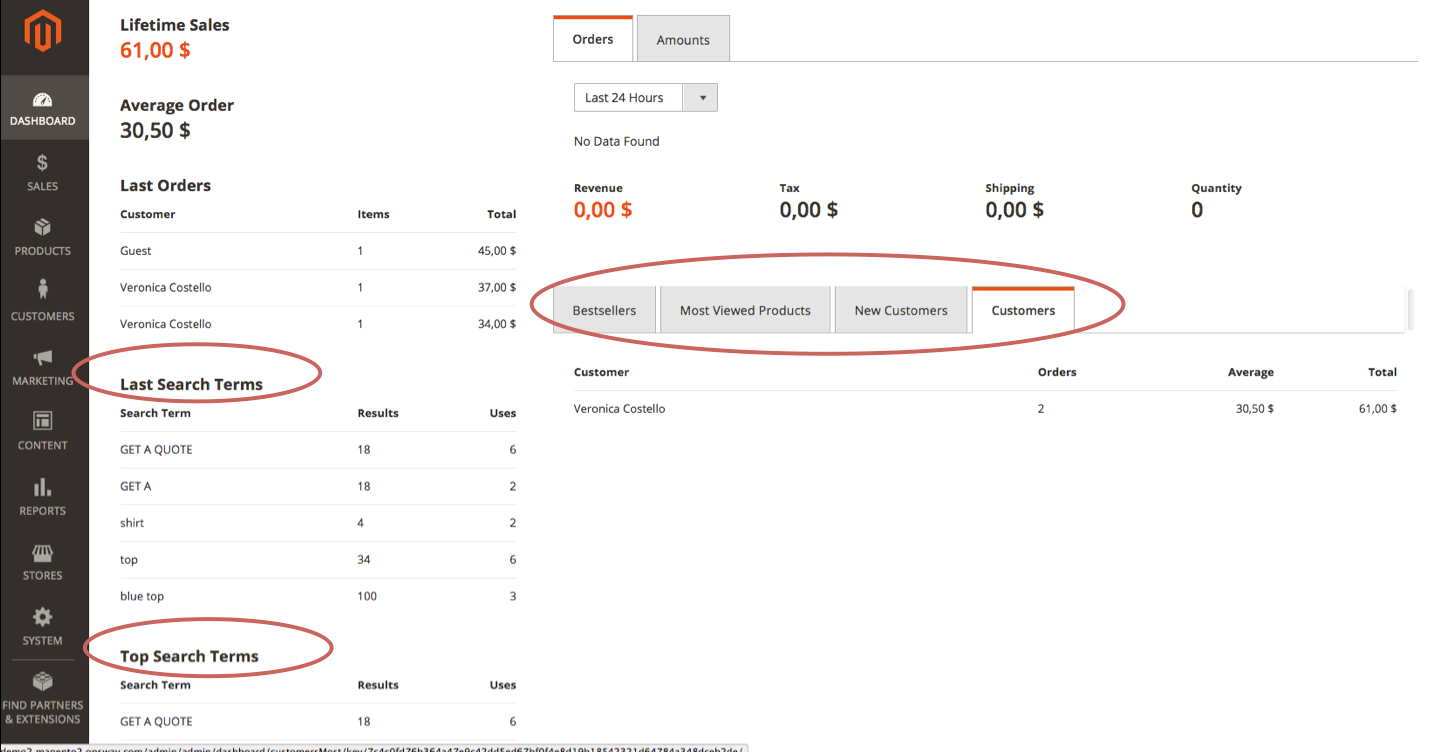The height and width of the screenshot is (752, 1437).
Task: Click the 'shirt' search term row
Action: click(x=318, y=523)
